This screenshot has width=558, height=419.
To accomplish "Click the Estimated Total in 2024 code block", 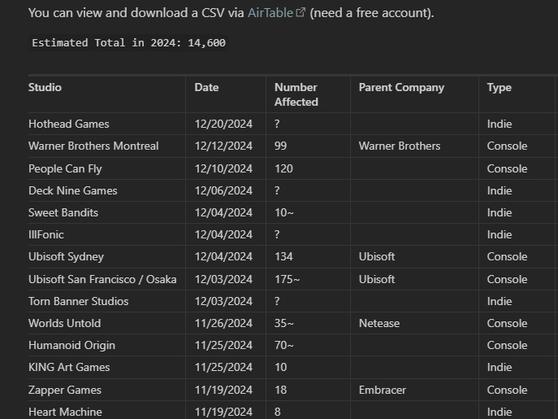I will (128, 43).
